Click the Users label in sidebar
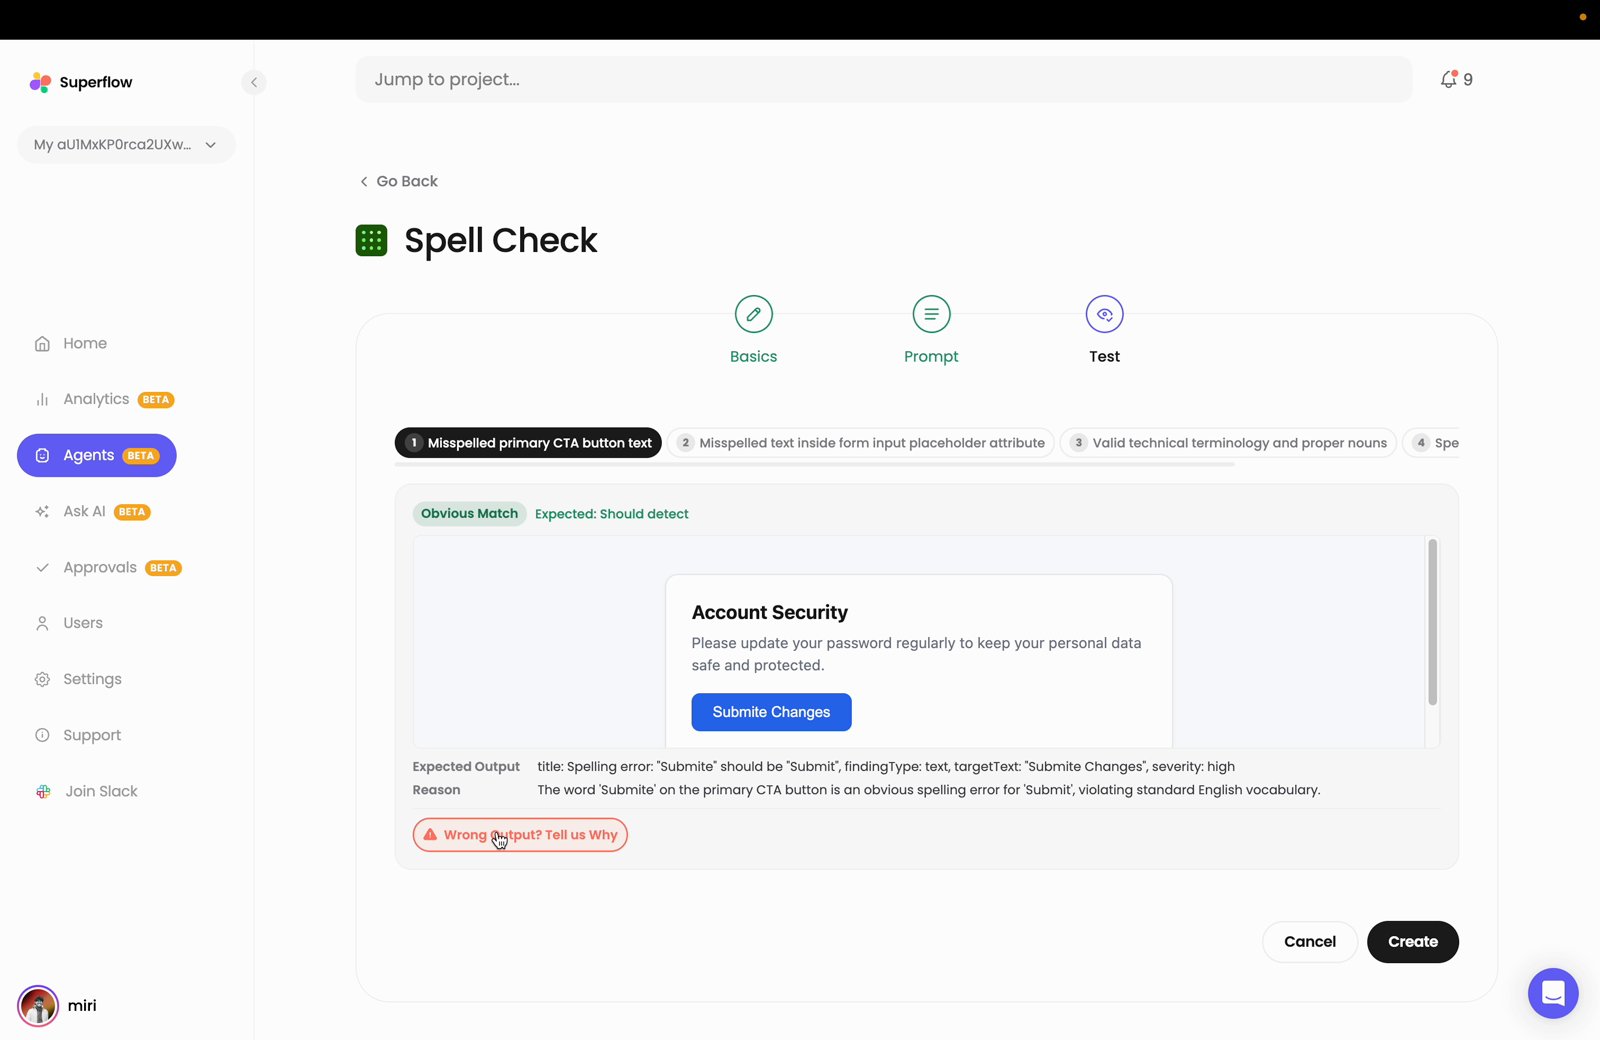Image resolution: width=1600 pixels, height=1040 pixels. coord(83,623)
